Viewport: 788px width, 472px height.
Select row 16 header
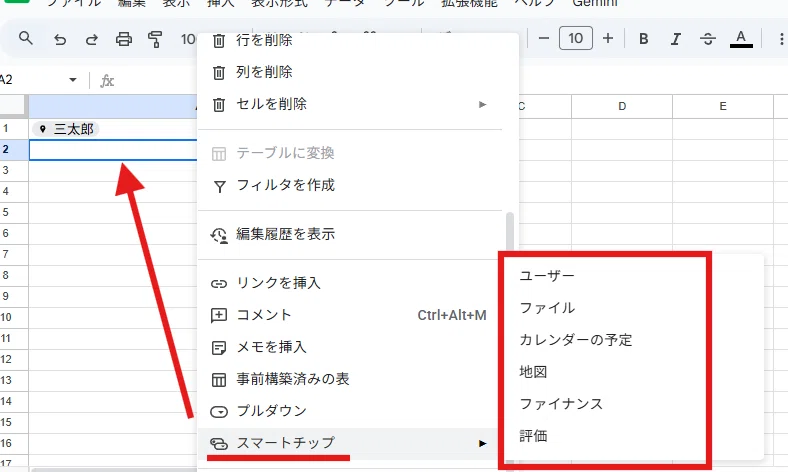click(14, 443)
